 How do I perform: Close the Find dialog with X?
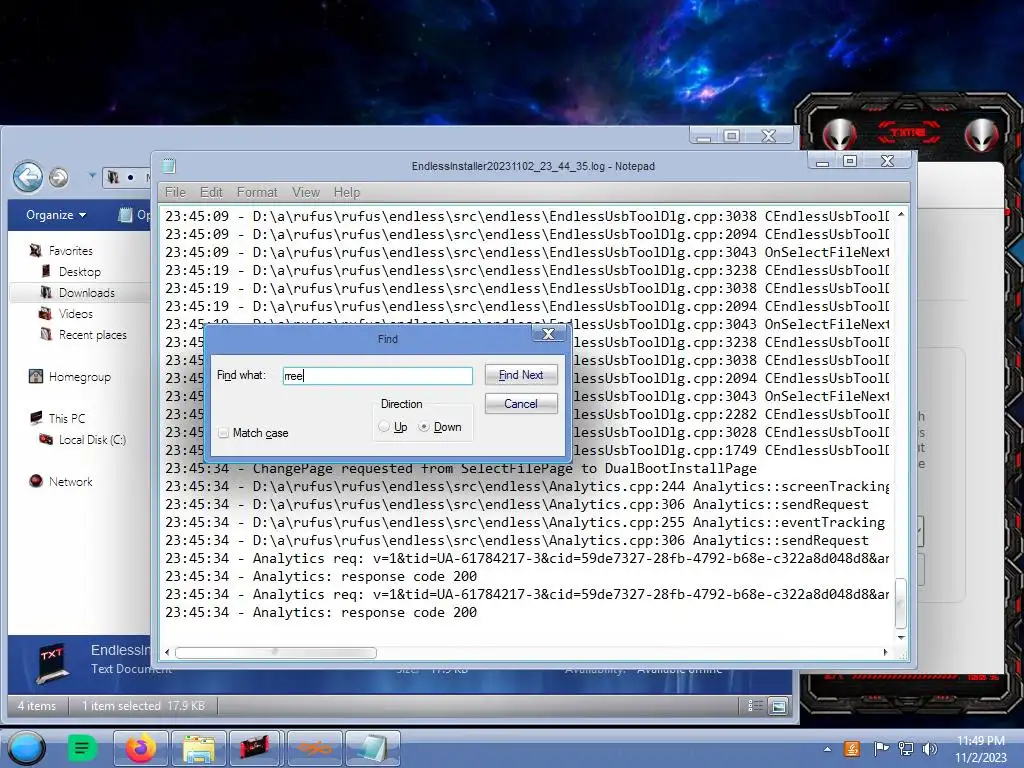click(549, 334)
